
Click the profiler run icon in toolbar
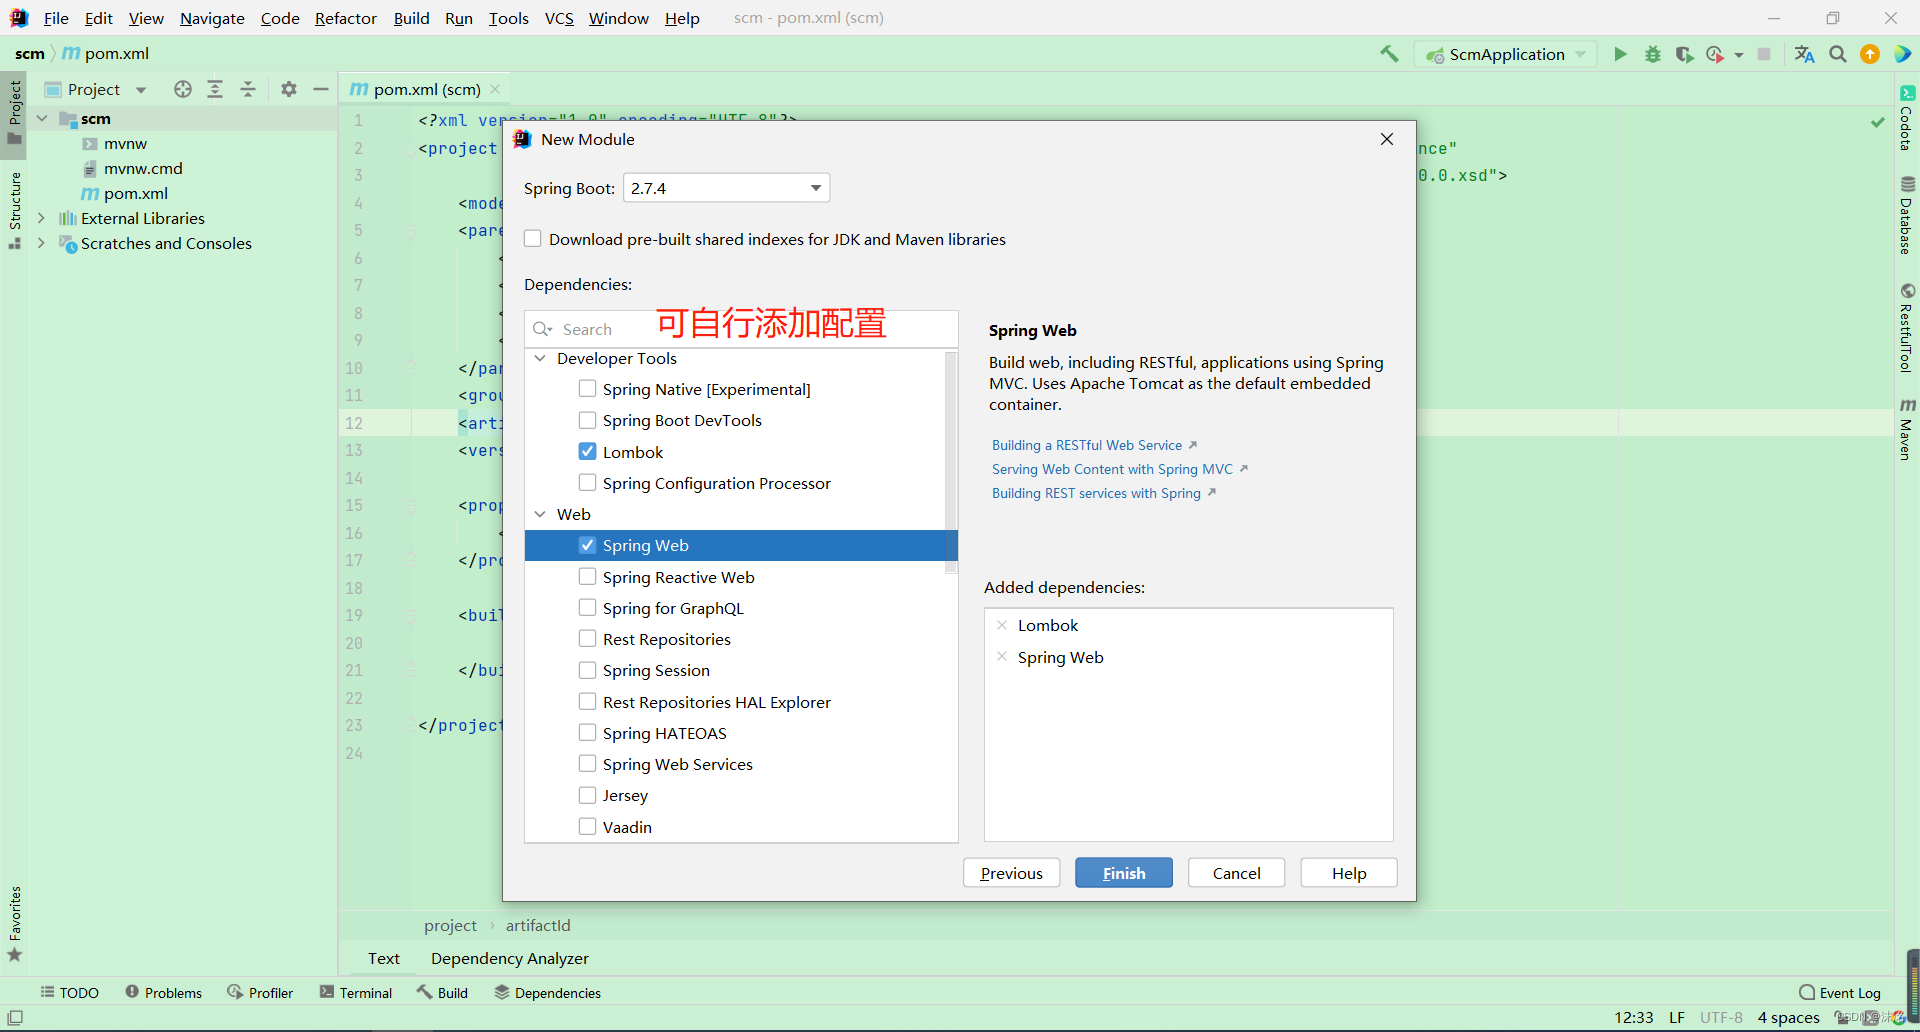[1715, 54]
